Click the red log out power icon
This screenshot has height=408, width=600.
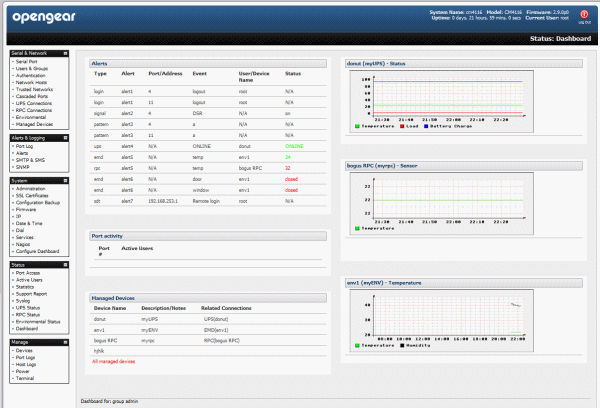[x=584, y=15]
